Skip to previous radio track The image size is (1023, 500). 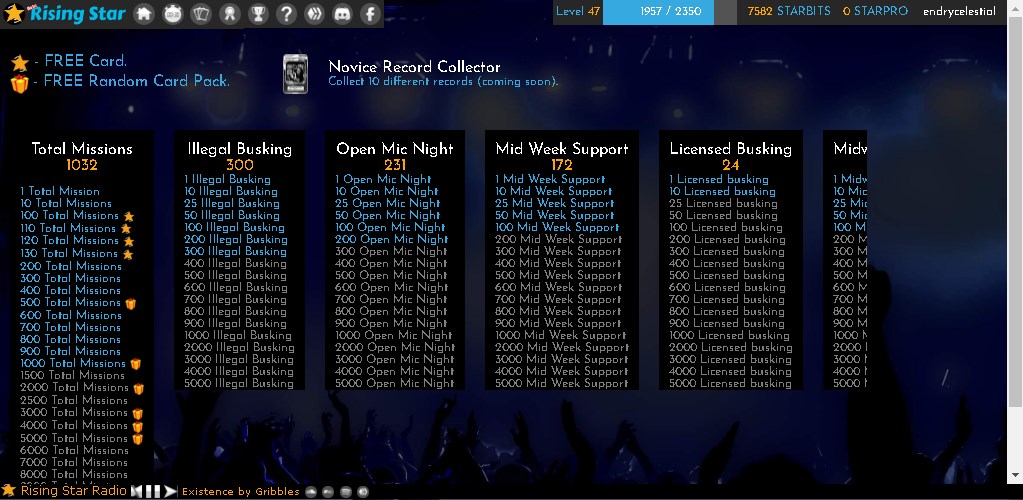coord(137,491)
